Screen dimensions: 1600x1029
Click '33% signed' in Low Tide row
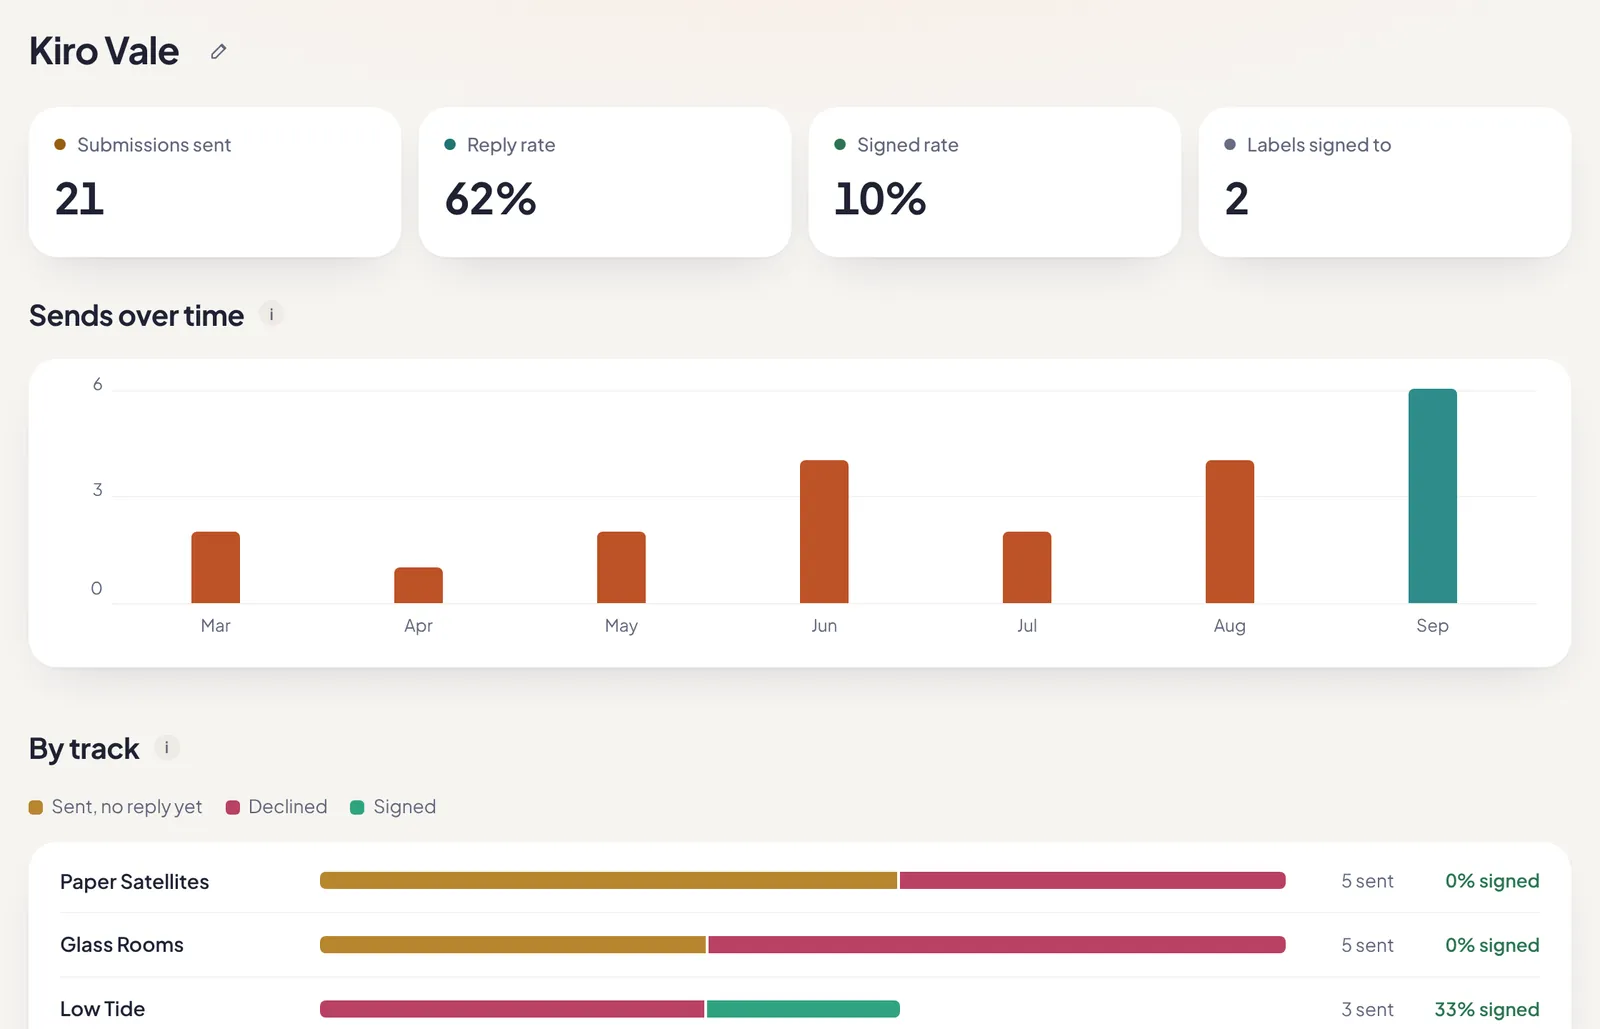(x=1487, y=1009)
